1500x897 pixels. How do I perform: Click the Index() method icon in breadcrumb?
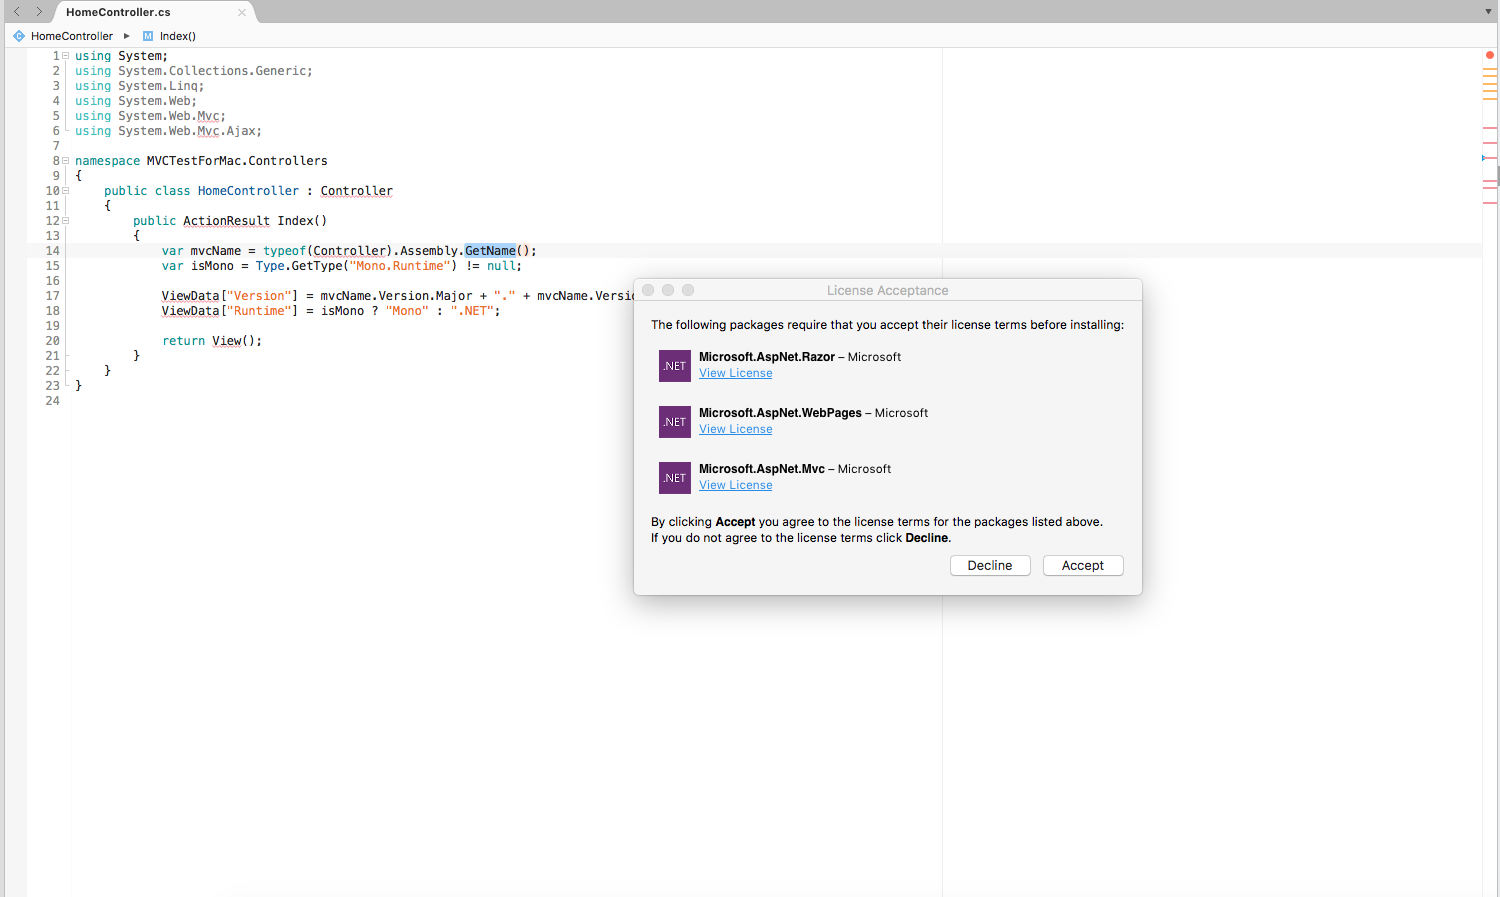(x=148, y=36)
